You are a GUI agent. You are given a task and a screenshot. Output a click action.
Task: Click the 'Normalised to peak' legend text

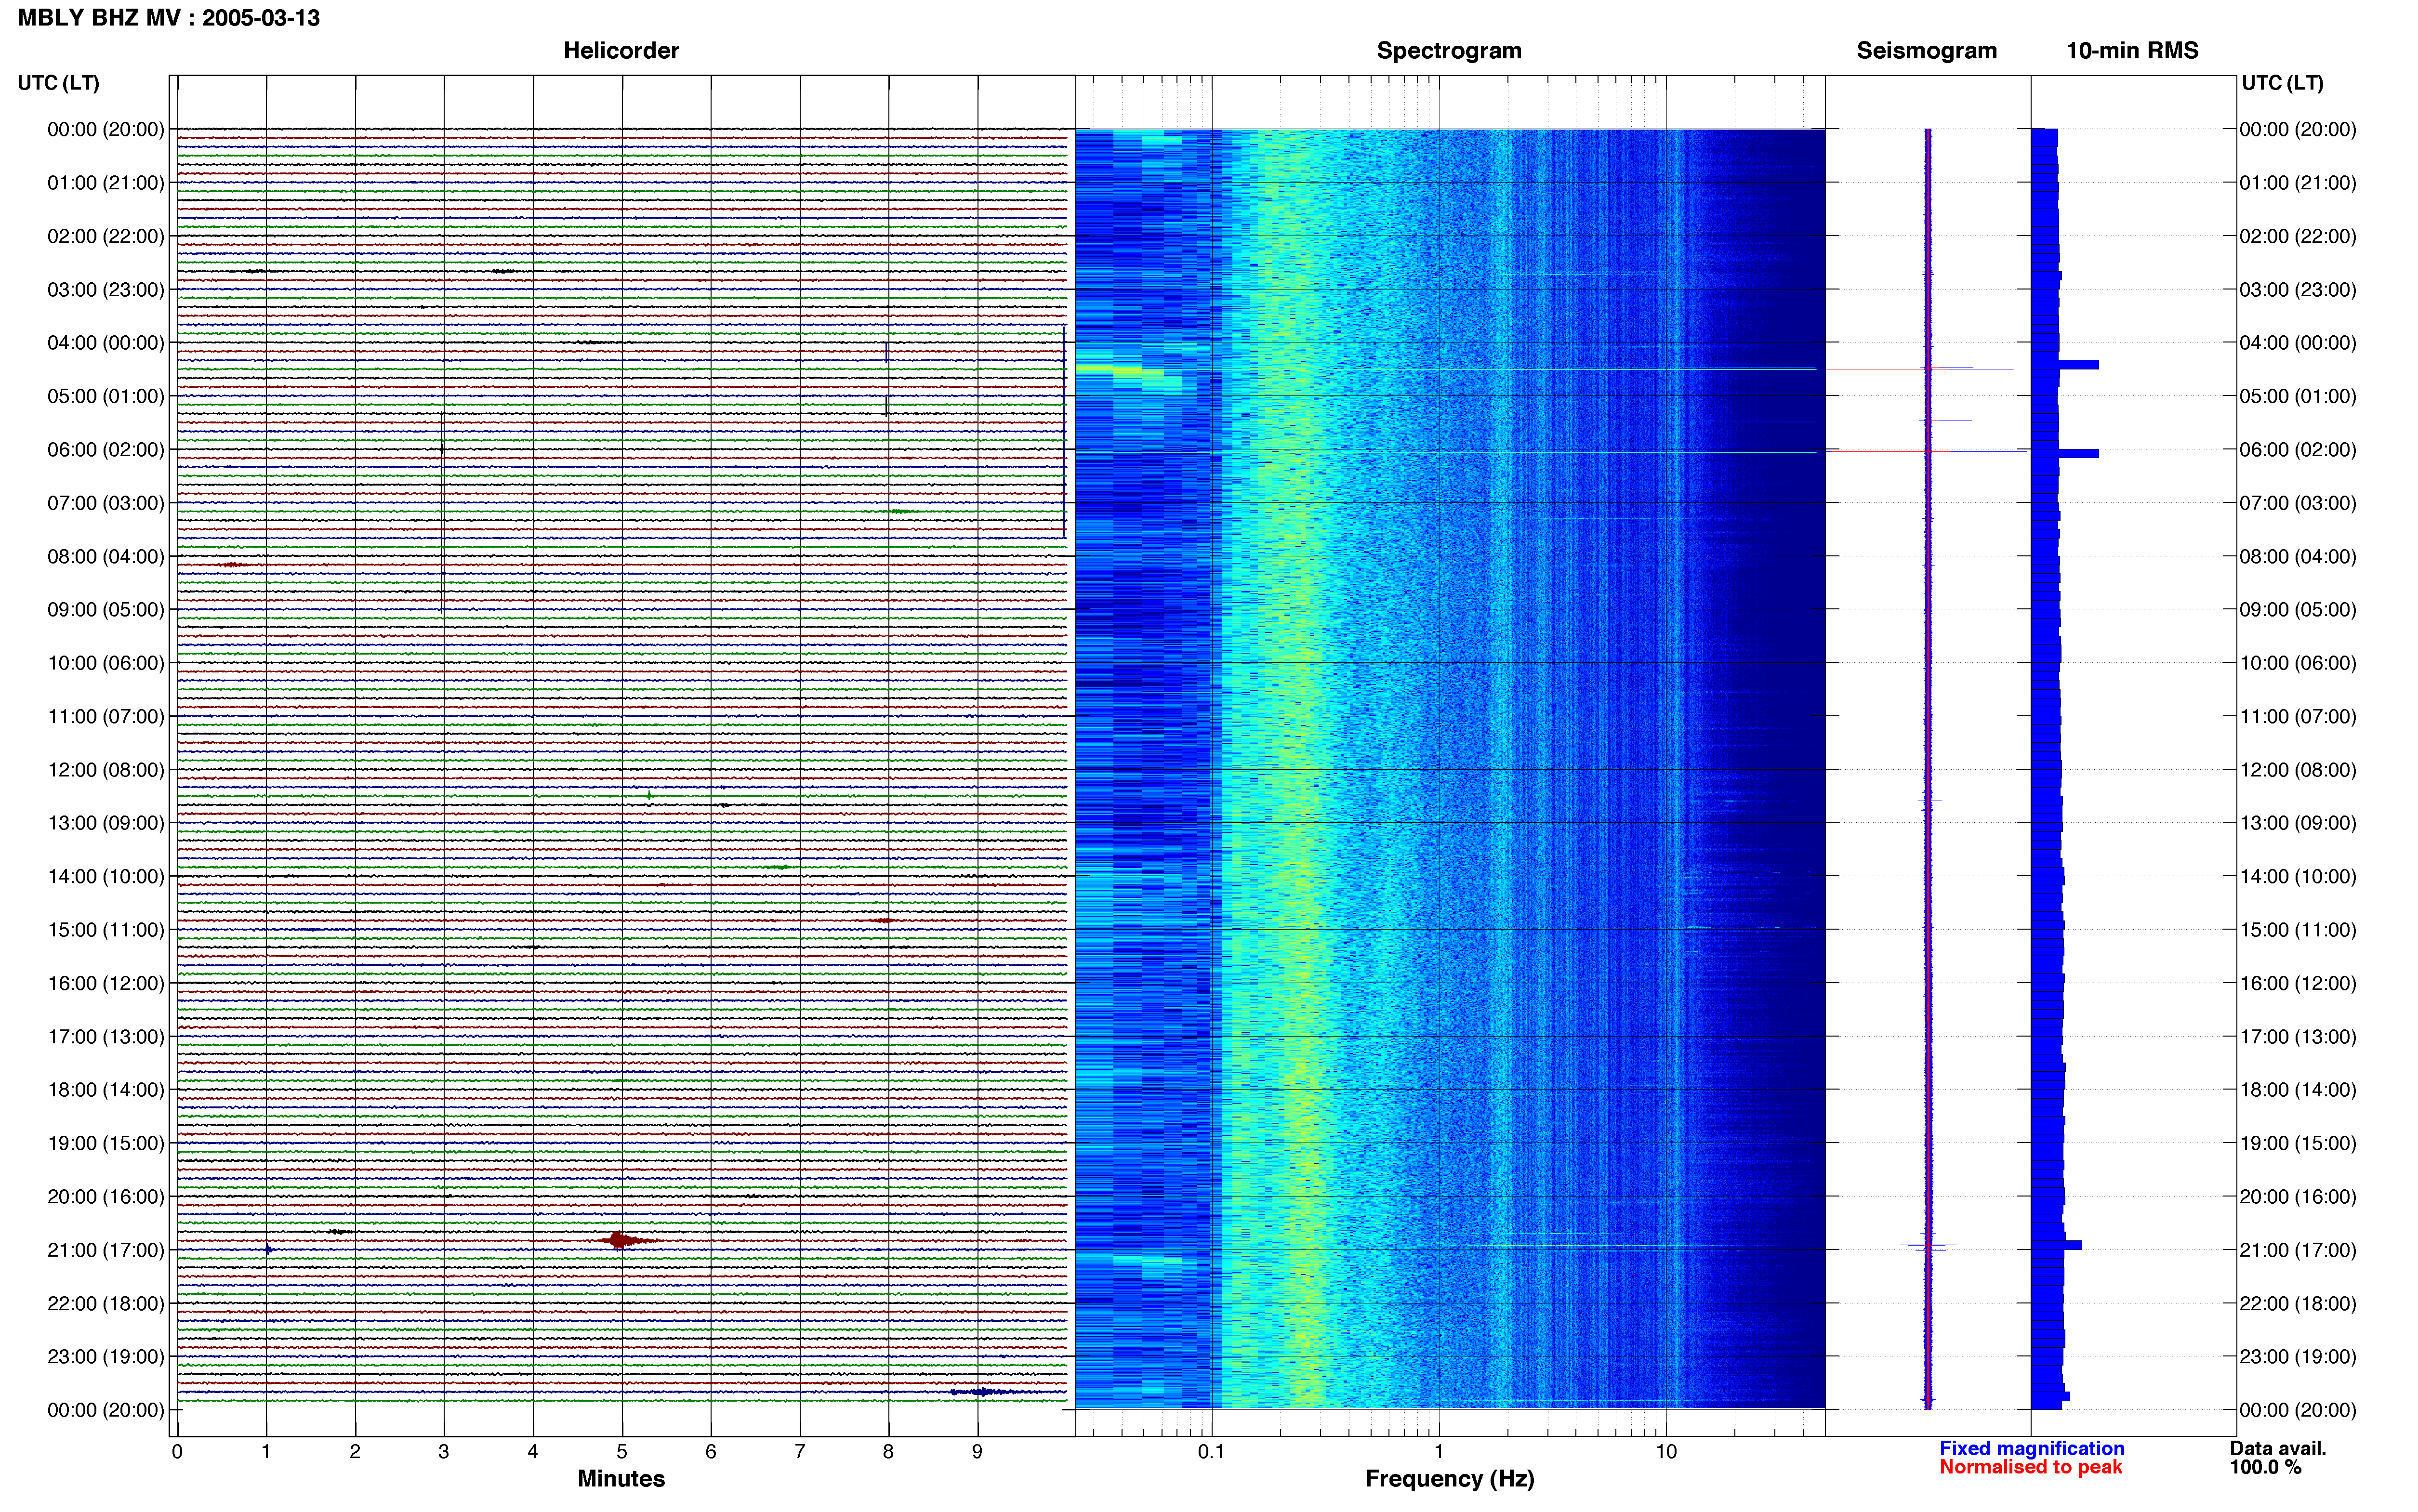tap(2030, 1467)
